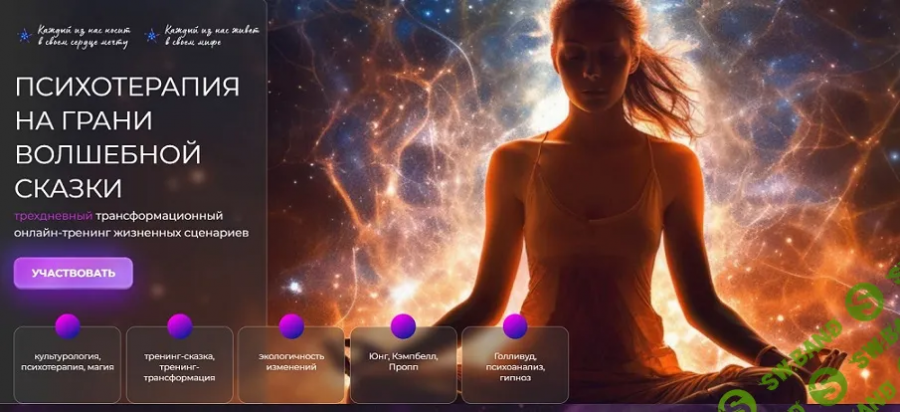Image resolution: width=900 pixels, height=412 pixels.
Task: Click the handwritten text 'Каждый из нас носит'
Action: click(x=84, y=30)
